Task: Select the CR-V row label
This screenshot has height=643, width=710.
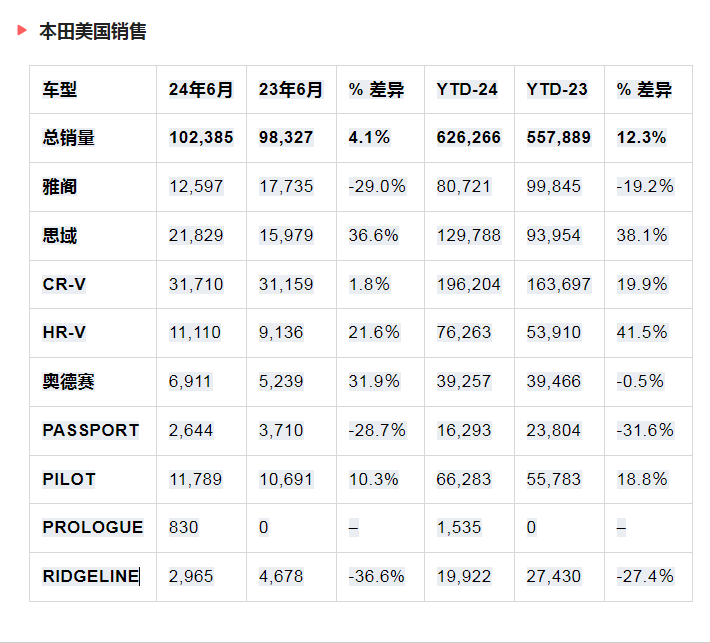Action: point(64,285)
